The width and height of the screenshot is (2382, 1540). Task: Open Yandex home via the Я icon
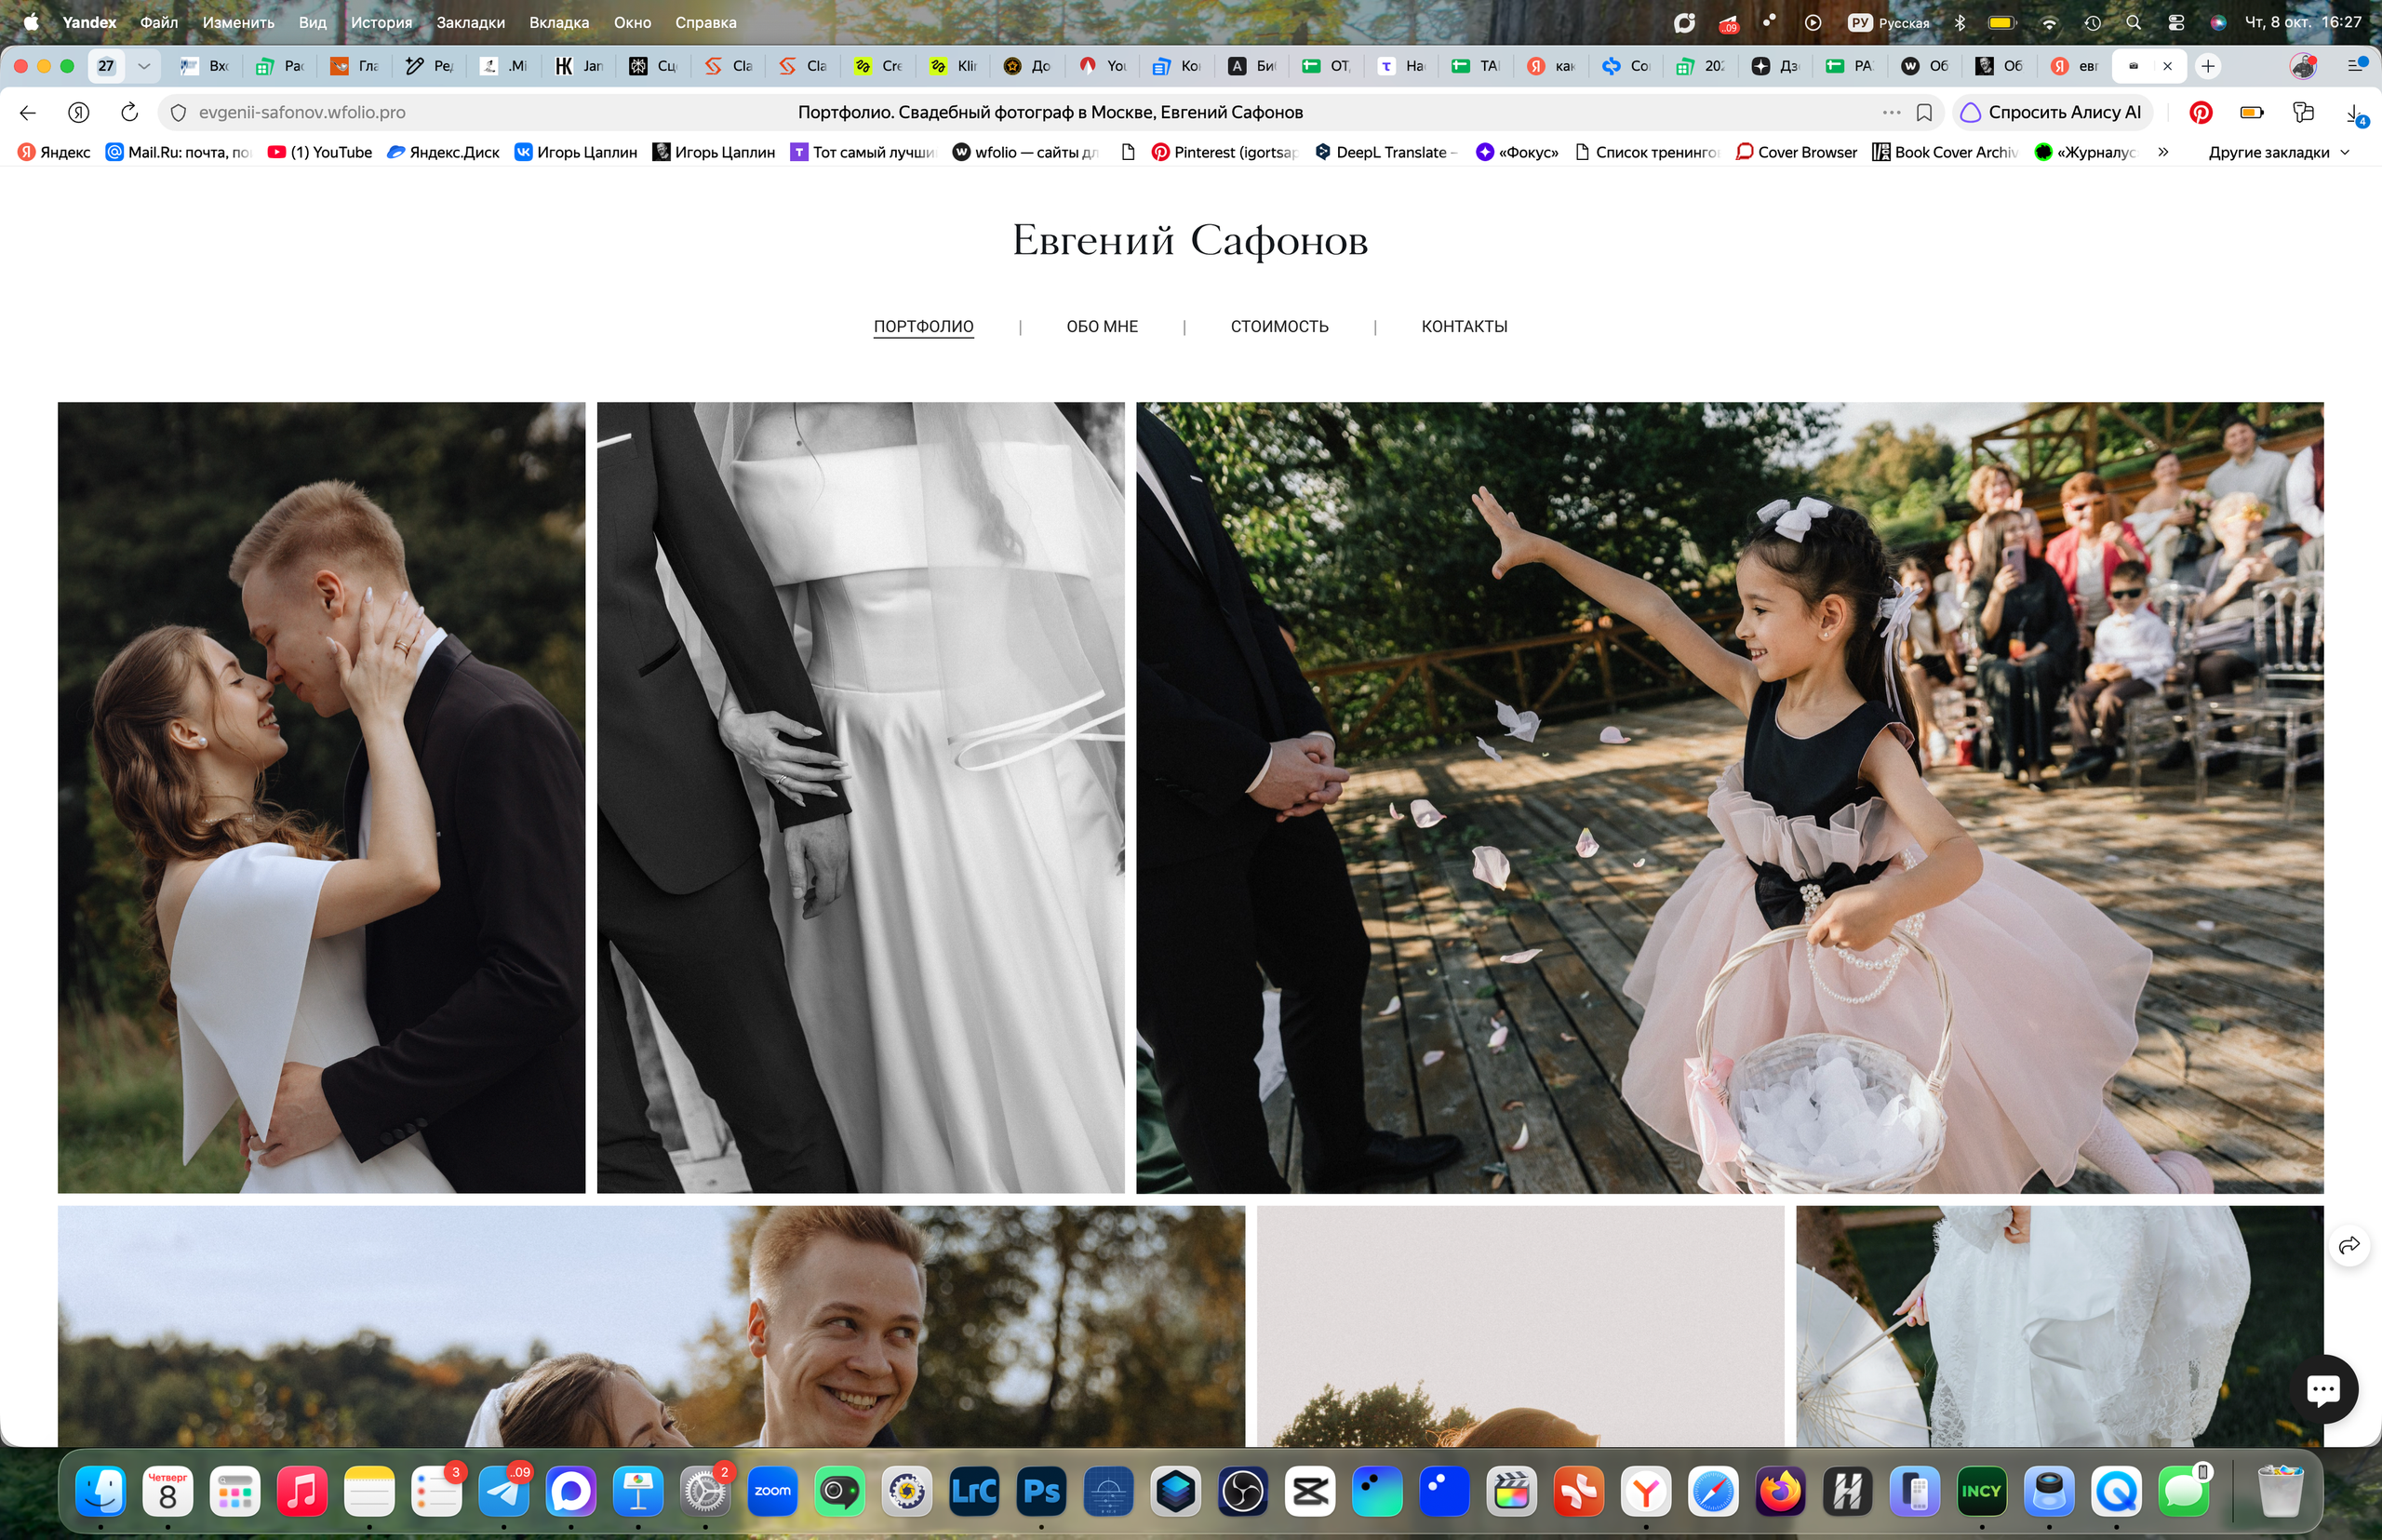(x=78, y=112)
